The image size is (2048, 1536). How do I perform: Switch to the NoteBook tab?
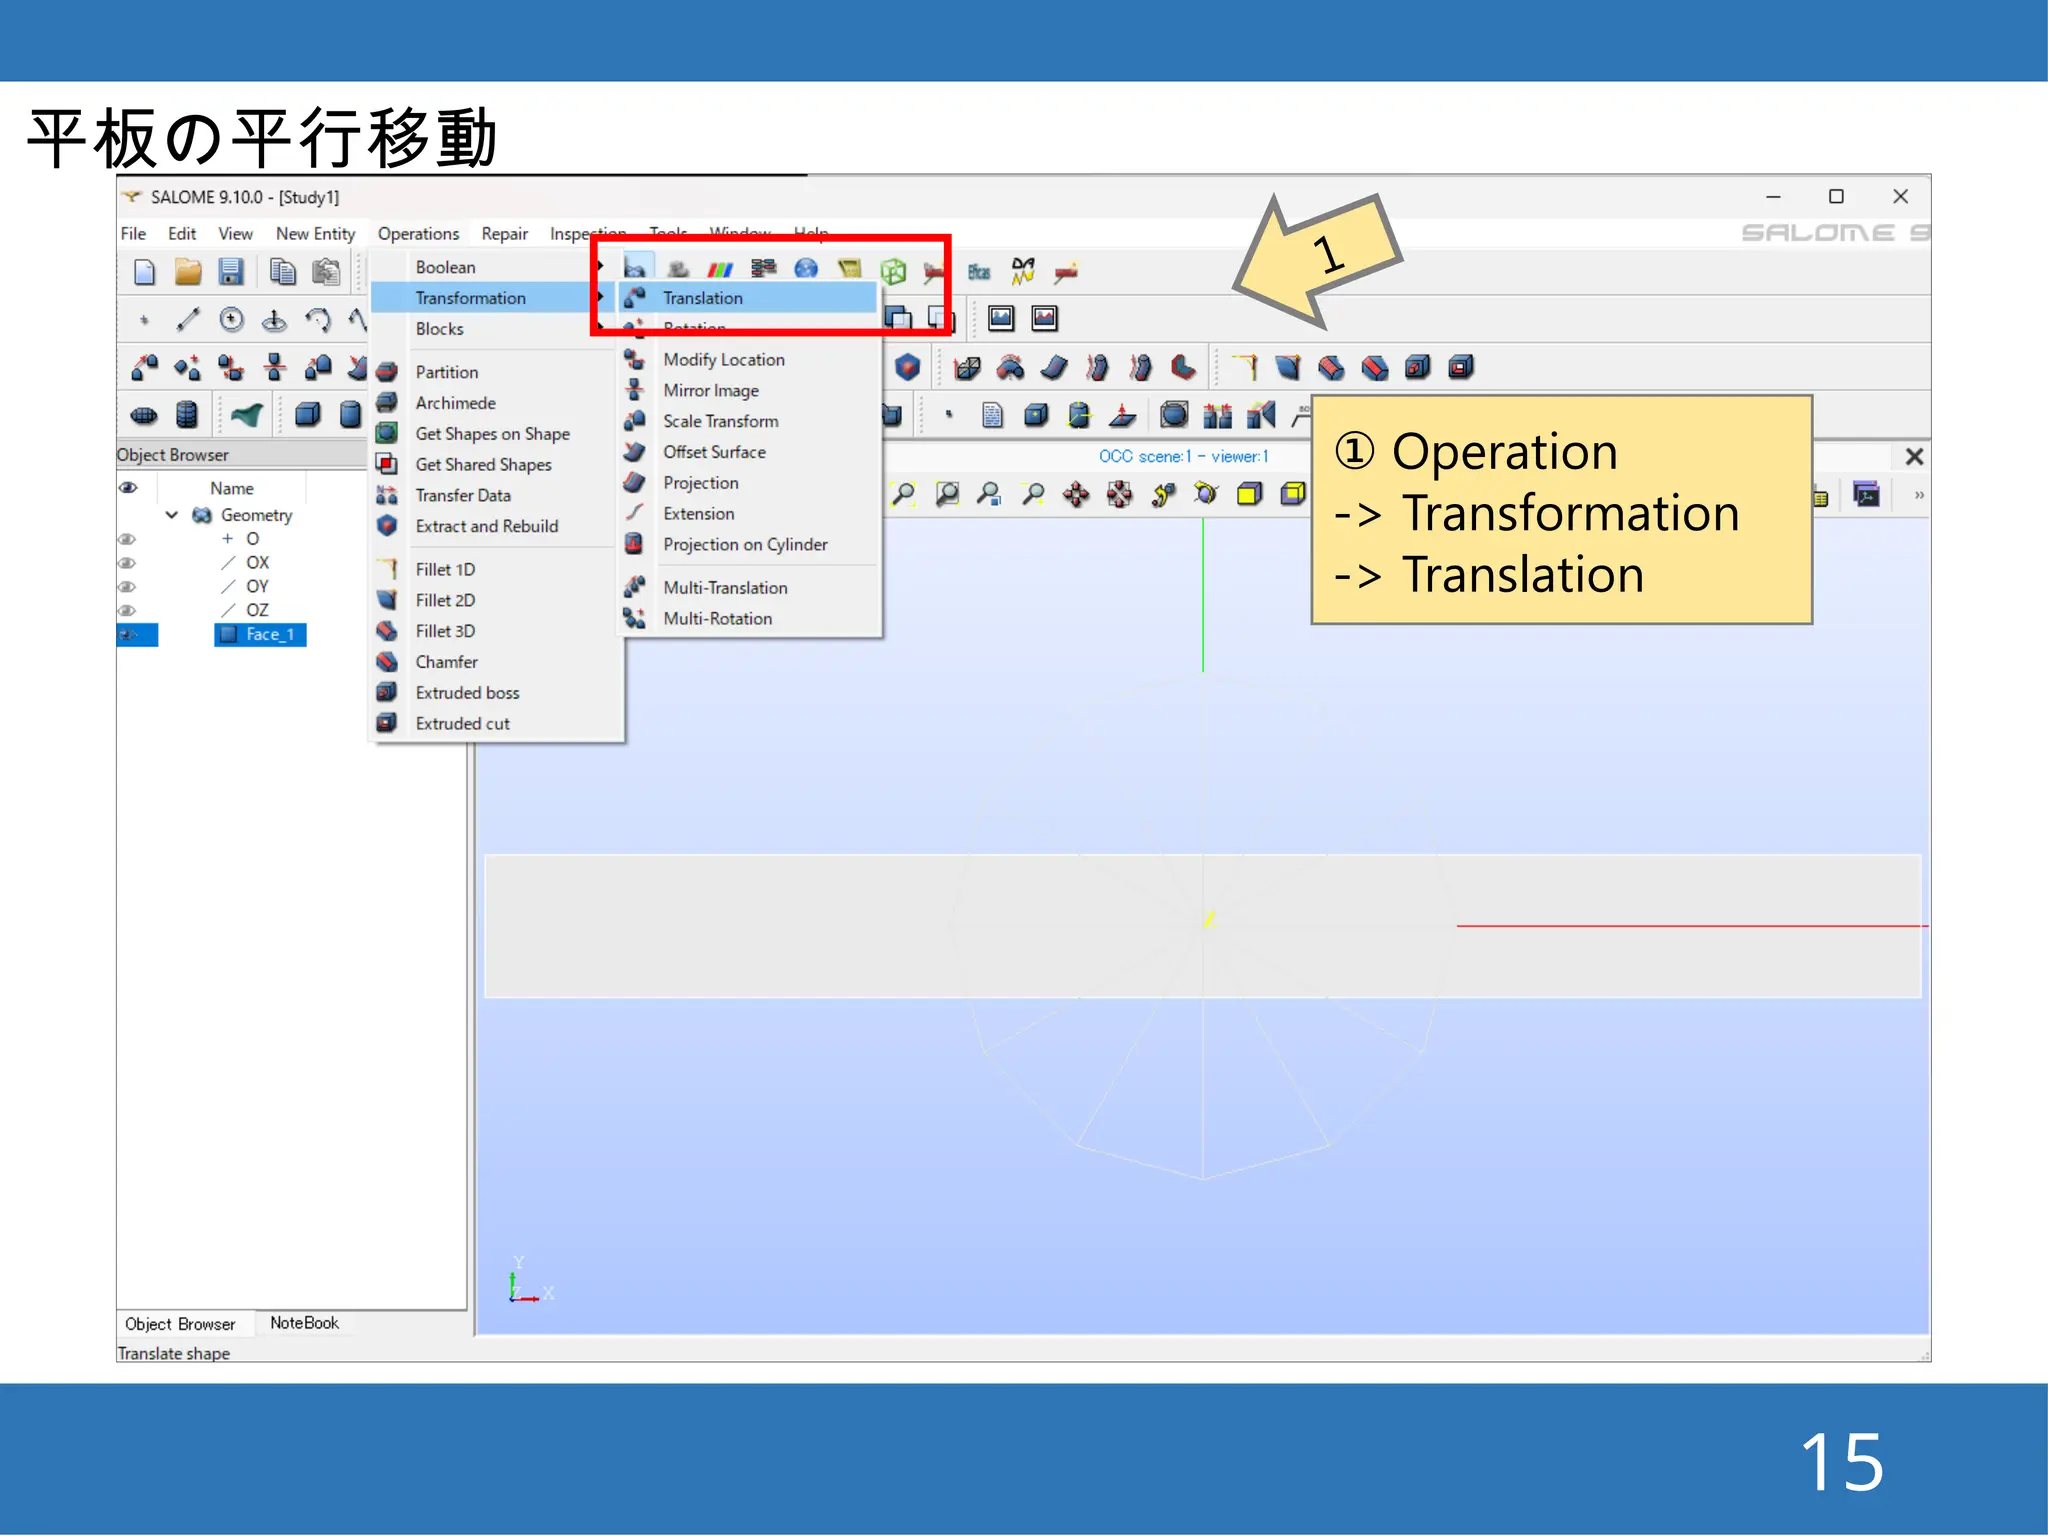click(305, 1323)
